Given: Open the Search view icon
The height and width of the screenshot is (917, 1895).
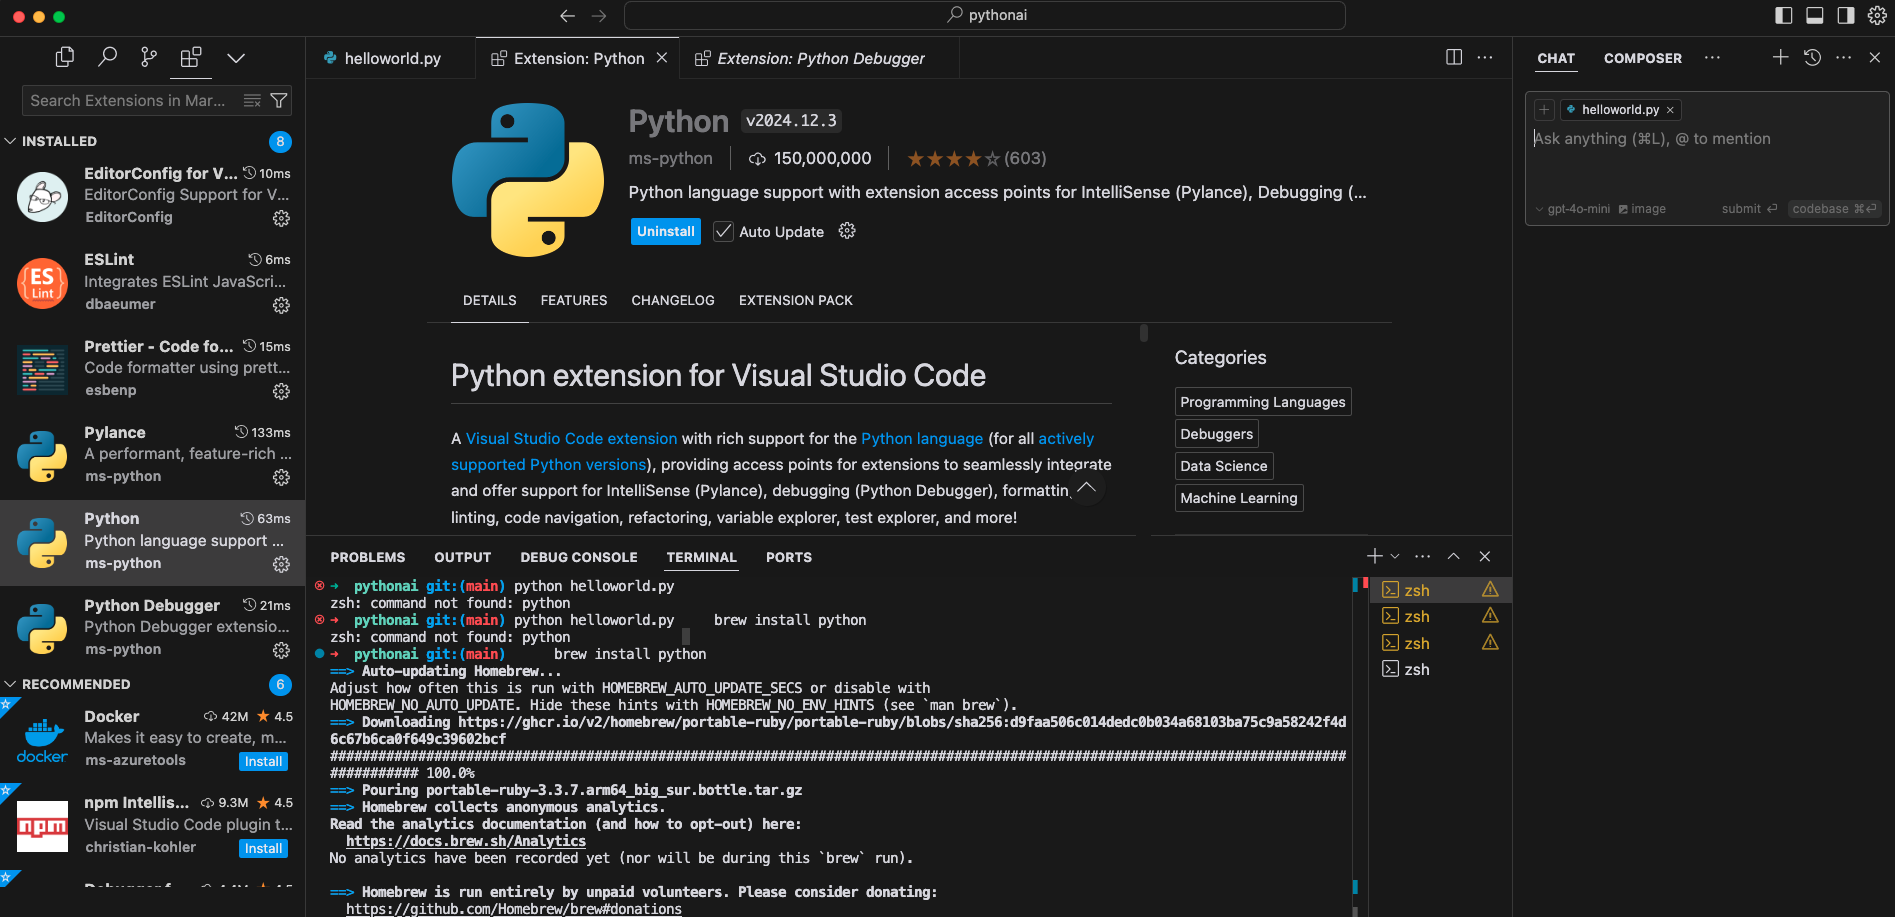Looking at the screenshot, I should coord(107,57).
